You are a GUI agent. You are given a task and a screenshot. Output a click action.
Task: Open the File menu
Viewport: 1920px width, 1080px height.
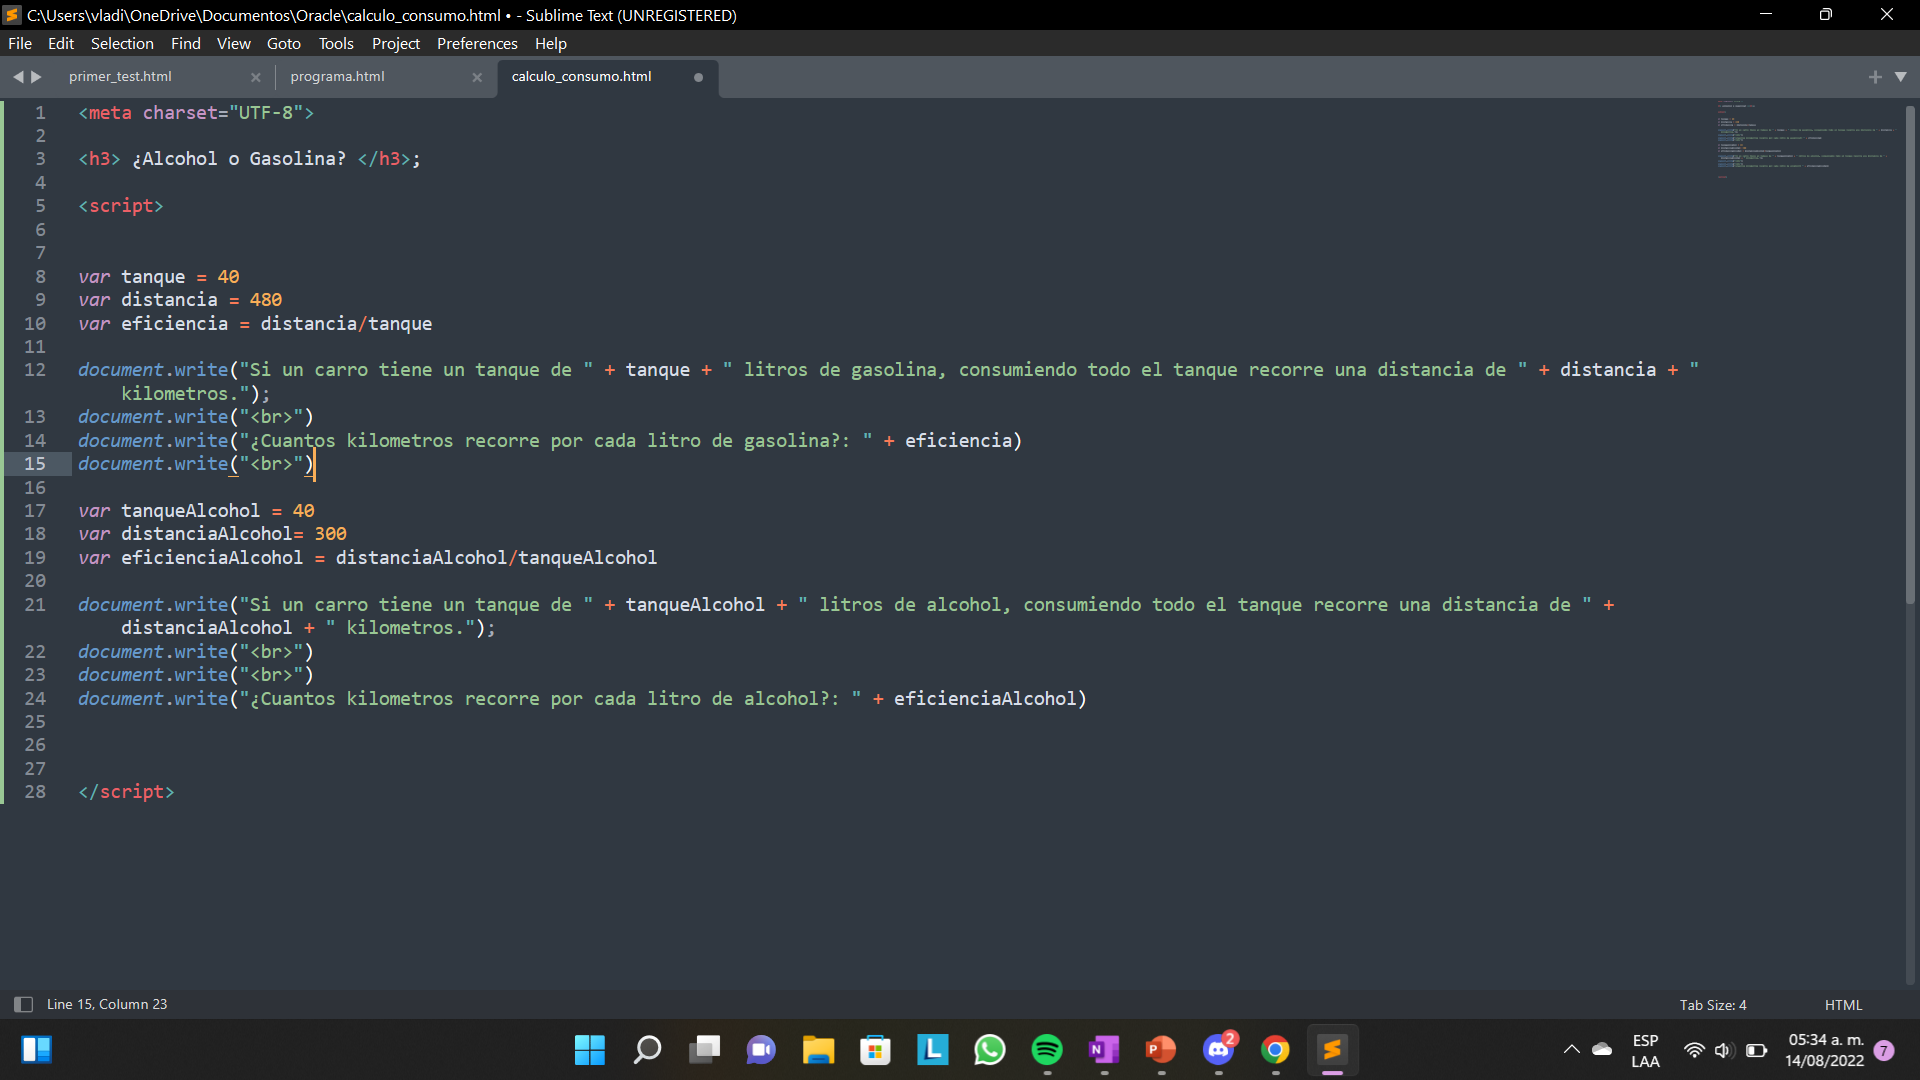point(20,43)
